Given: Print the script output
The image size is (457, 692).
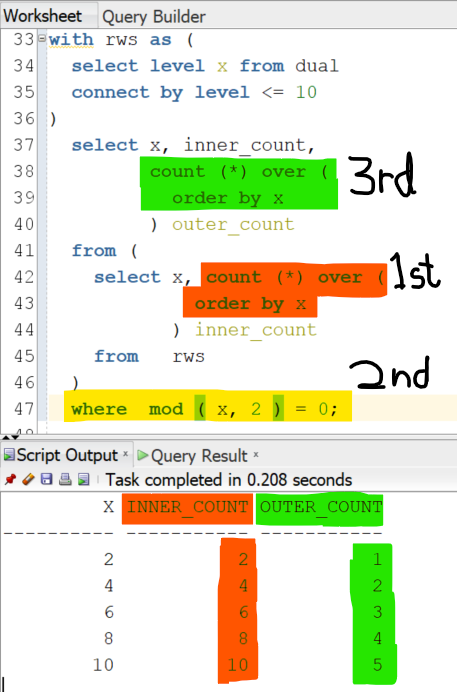Looking at the screenshot, I should tap(65, 479).
